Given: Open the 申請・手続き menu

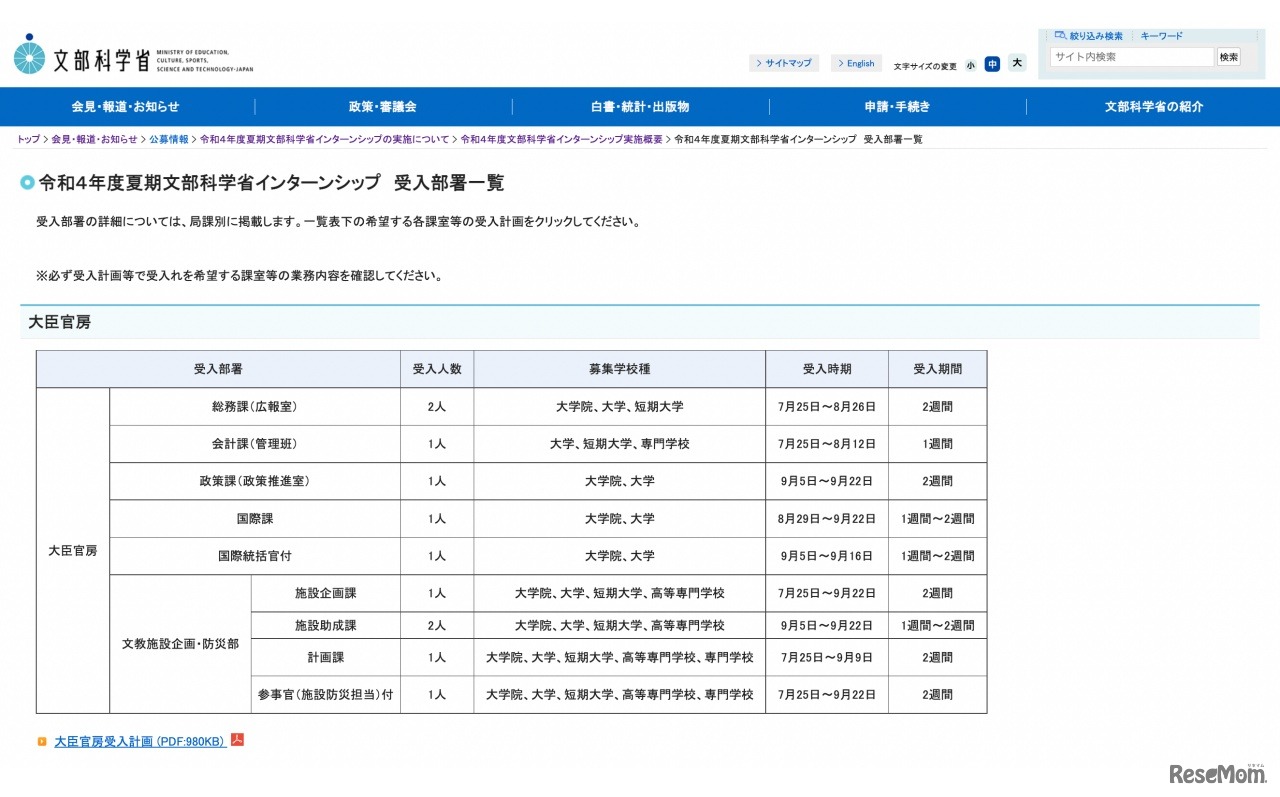Looking at the screenshot, I should pyautogui.click(x=897, y=107).
